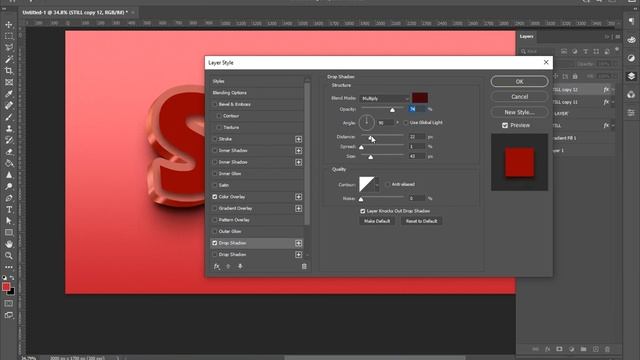Select the Eyedropper tool
Screen dimensions: 640x360
click(9, 94)
